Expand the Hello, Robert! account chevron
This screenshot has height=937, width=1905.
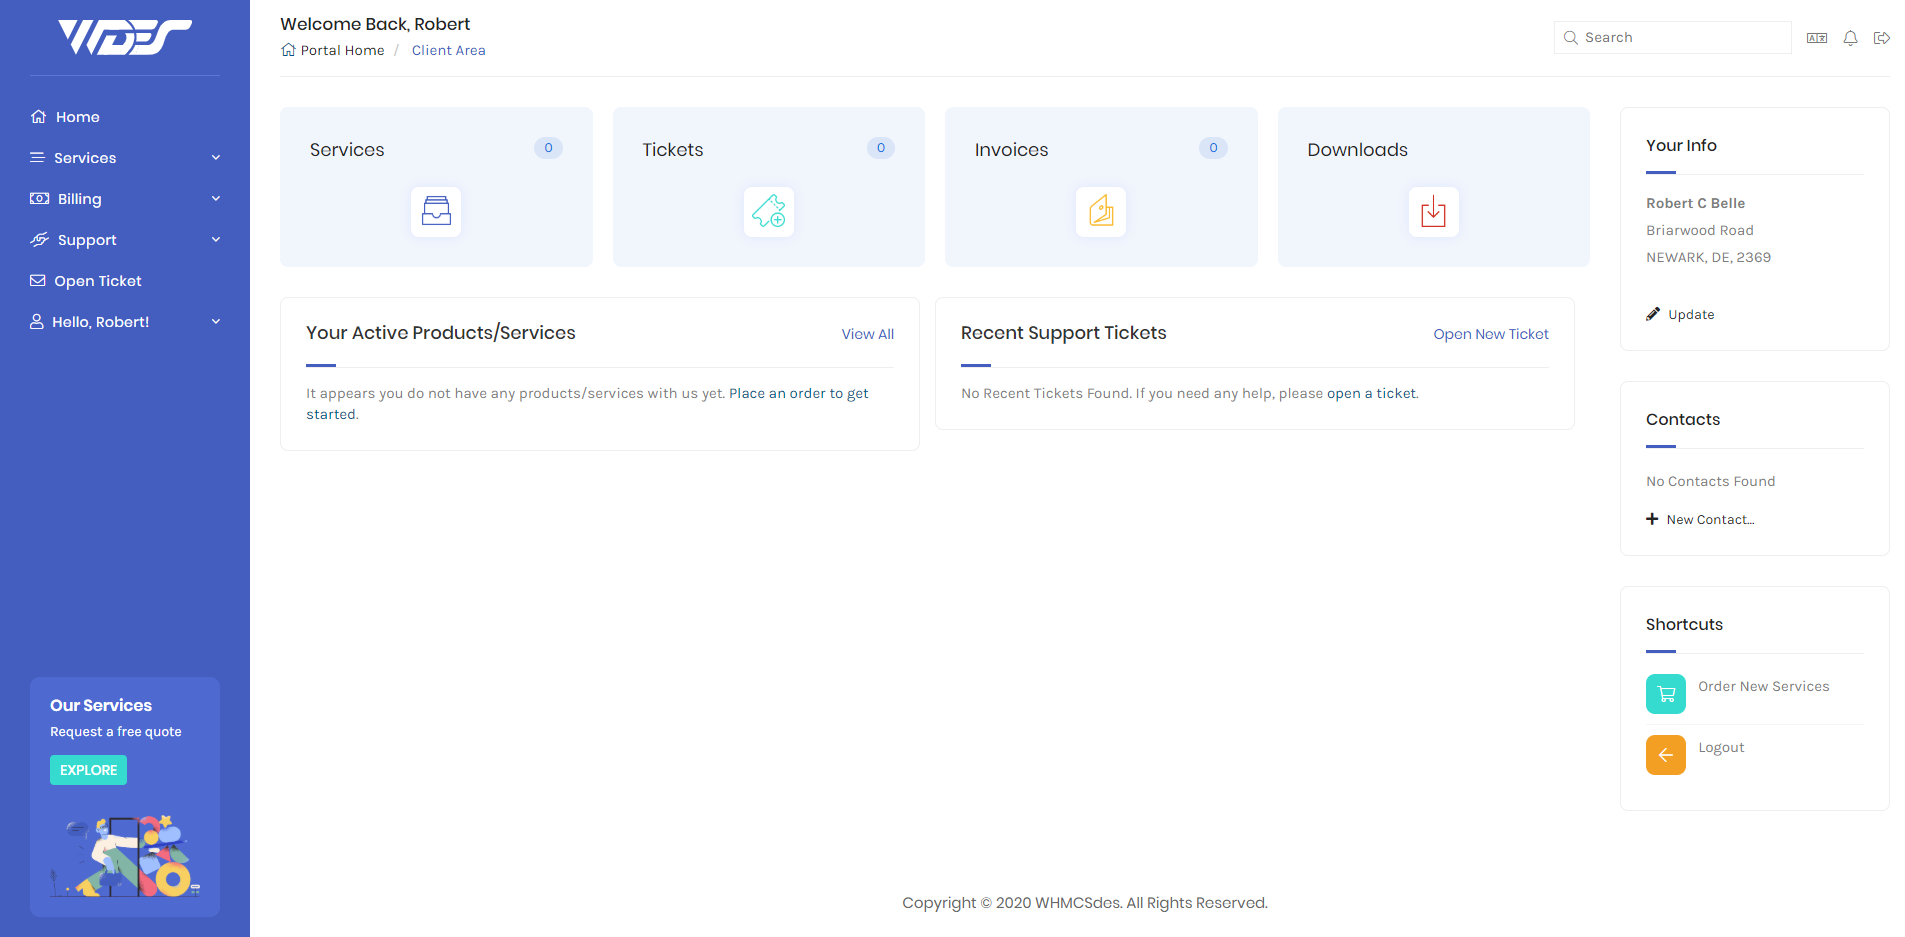pos(216,322)
